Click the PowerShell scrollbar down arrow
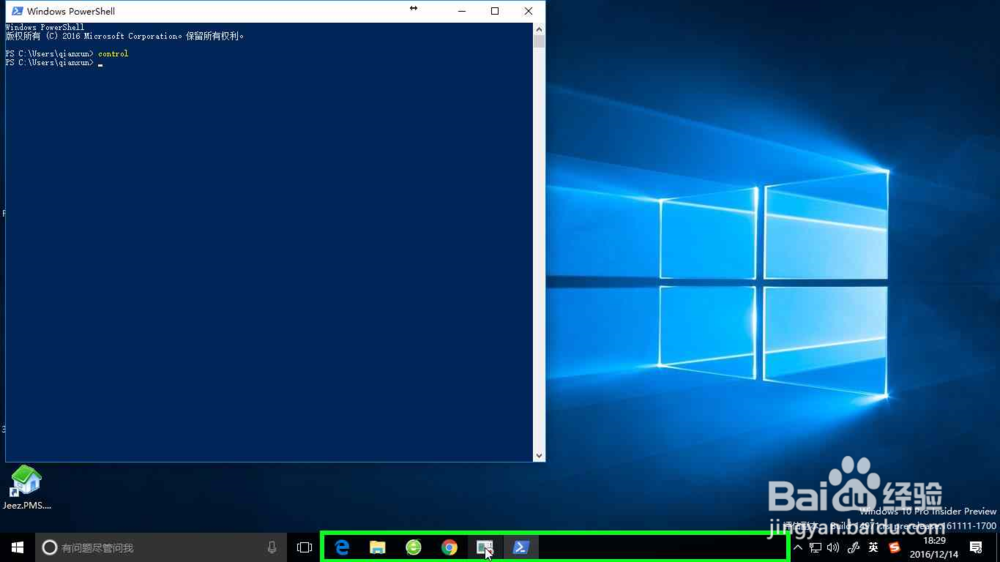1000x562 pixels. [539, 455]
